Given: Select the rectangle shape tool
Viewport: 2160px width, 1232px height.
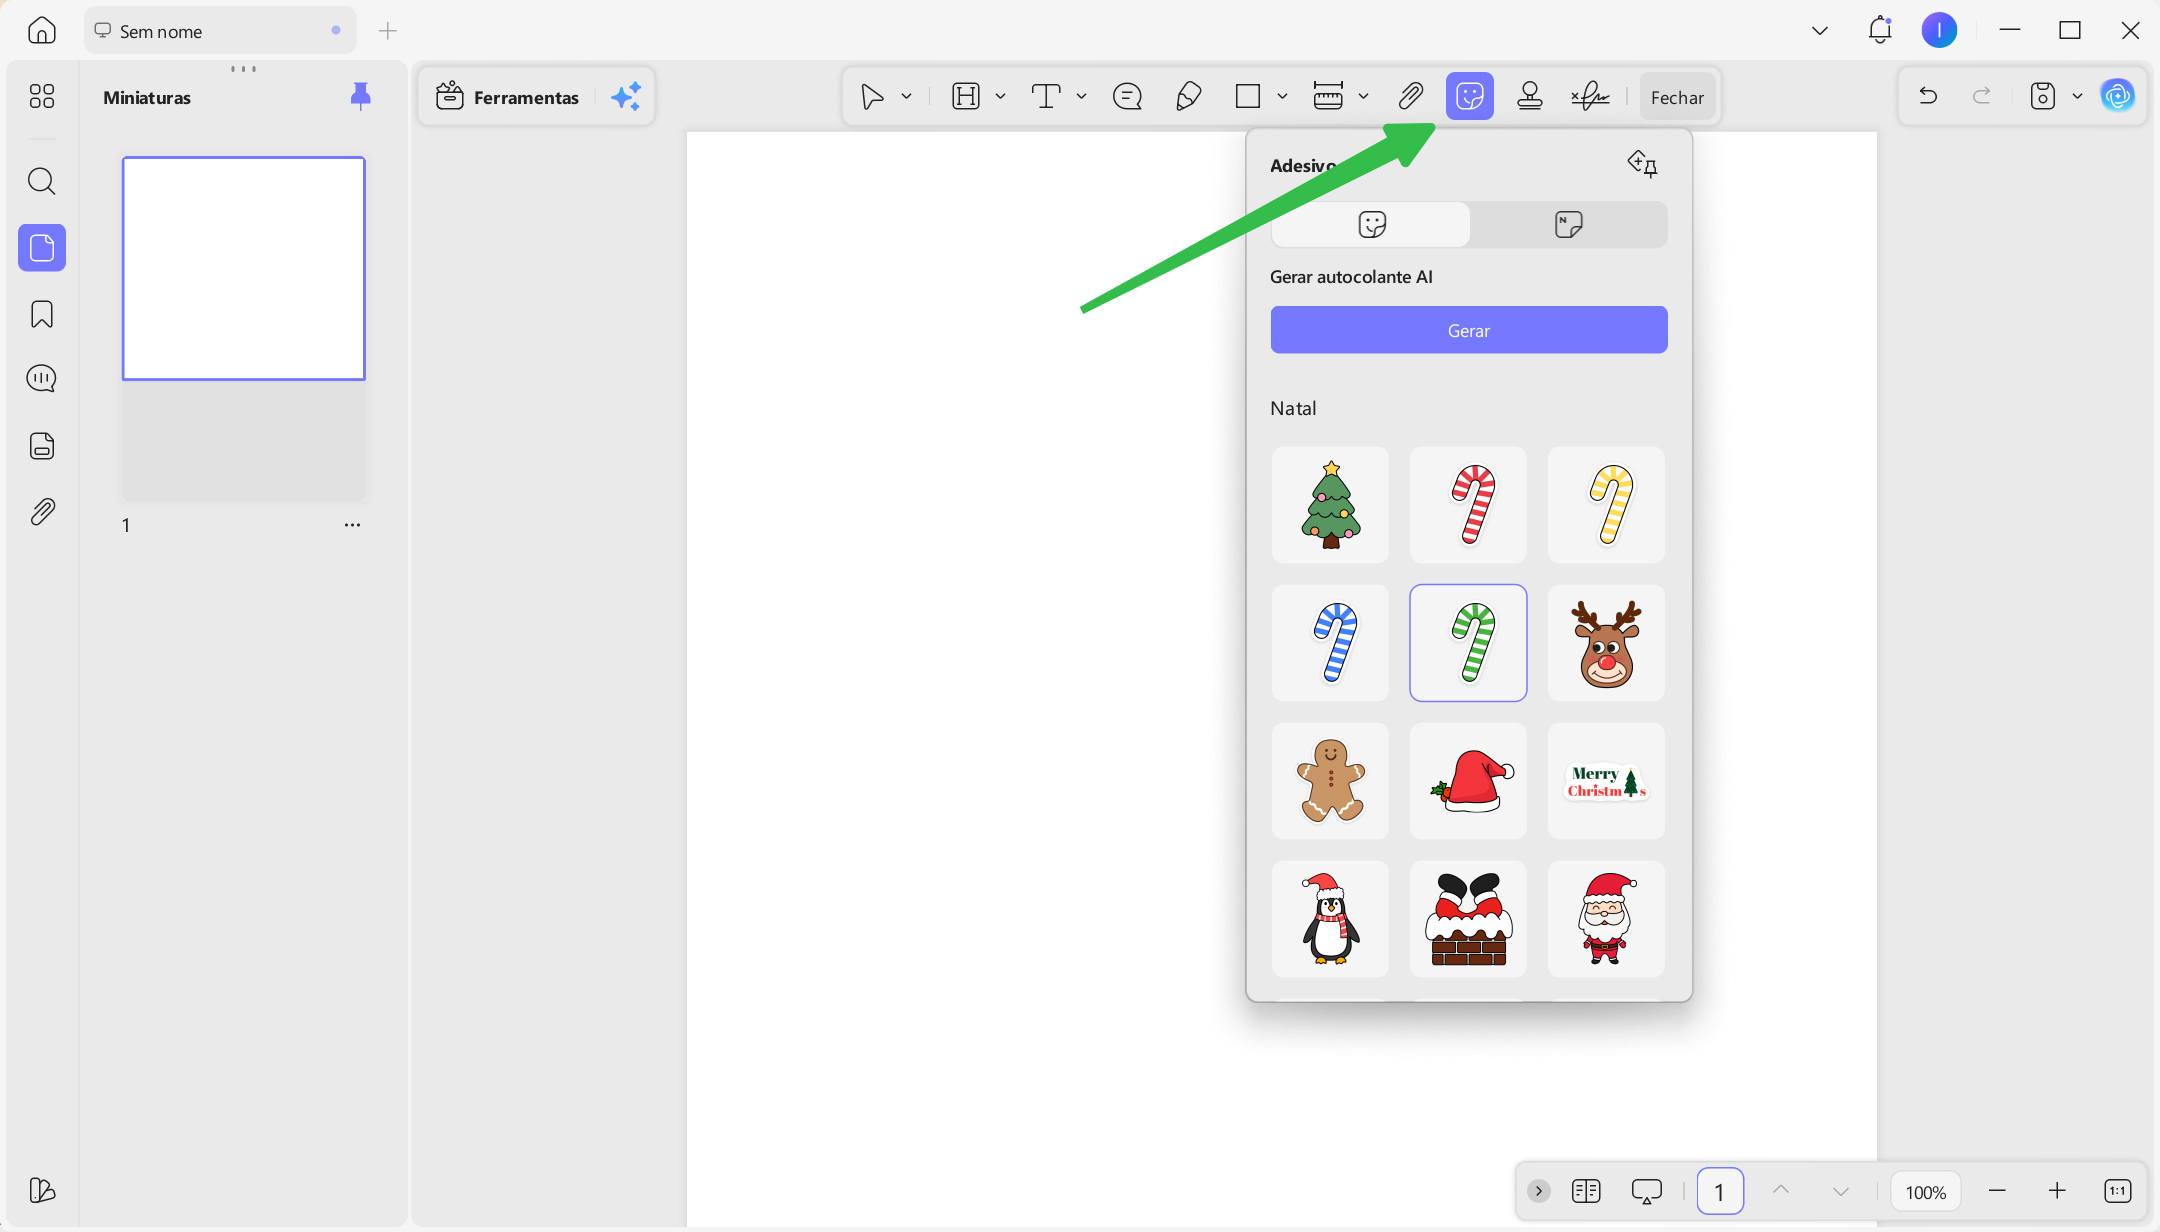Looking at the screenshot, I should [x=1247, y=96].
